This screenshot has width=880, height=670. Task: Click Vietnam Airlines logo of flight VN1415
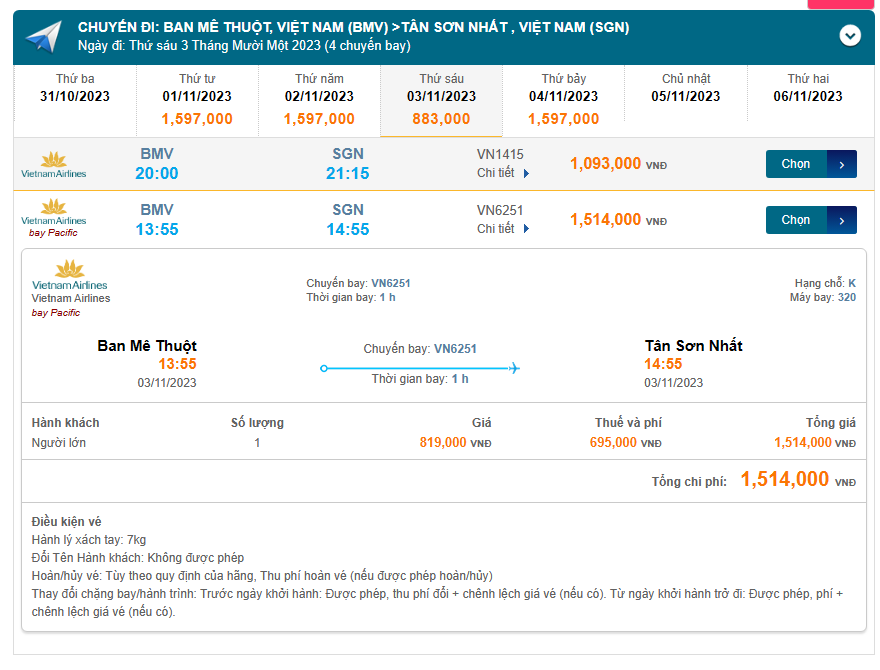click(x=54, y=164)
